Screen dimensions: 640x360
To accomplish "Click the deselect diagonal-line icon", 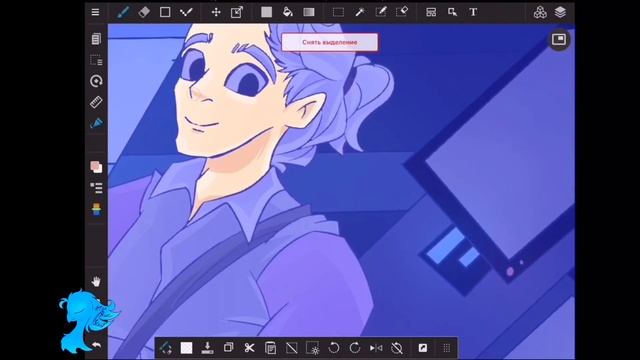I will click(291, 348).
